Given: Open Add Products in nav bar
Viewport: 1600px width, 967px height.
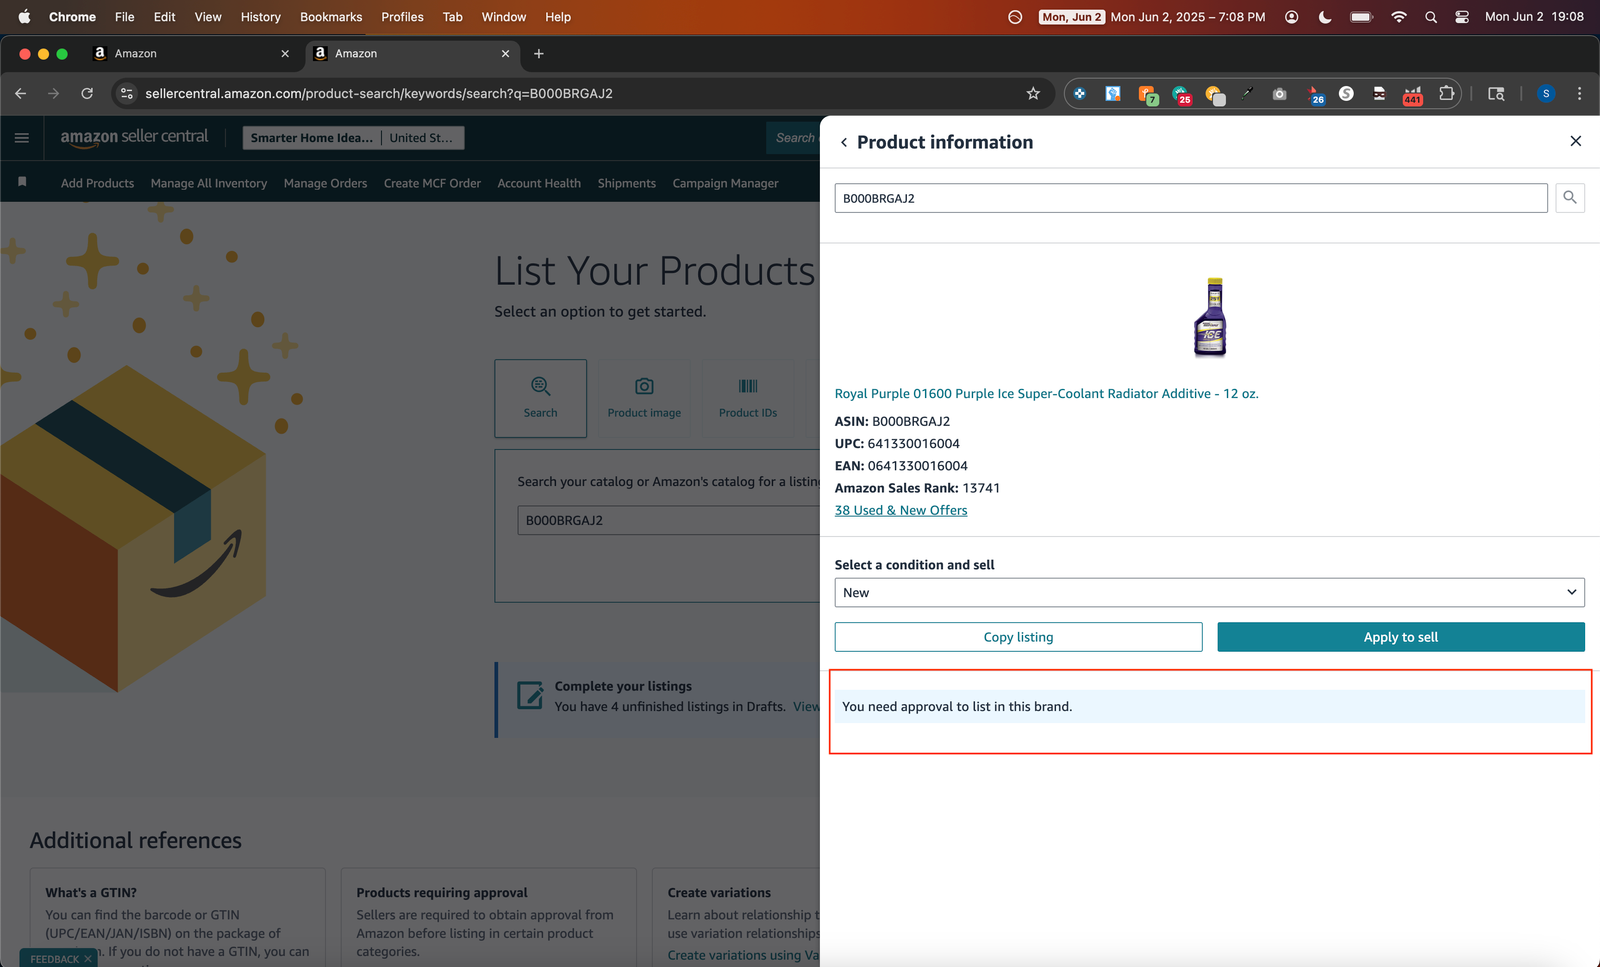Looking at the screenshot, I should tap(97, 183).
